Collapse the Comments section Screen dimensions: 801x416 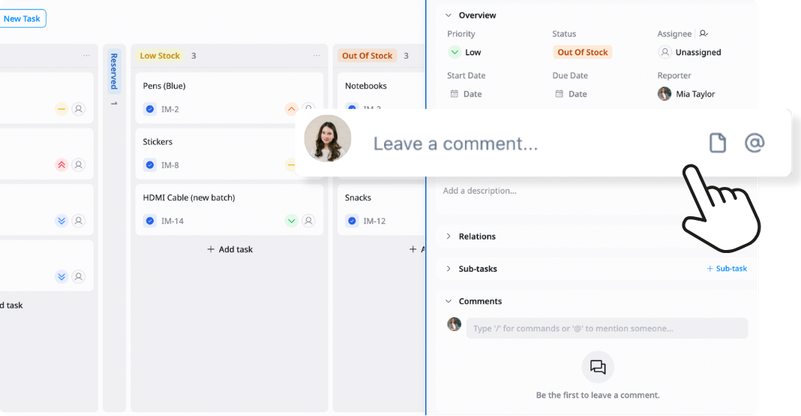pos(448,302)
